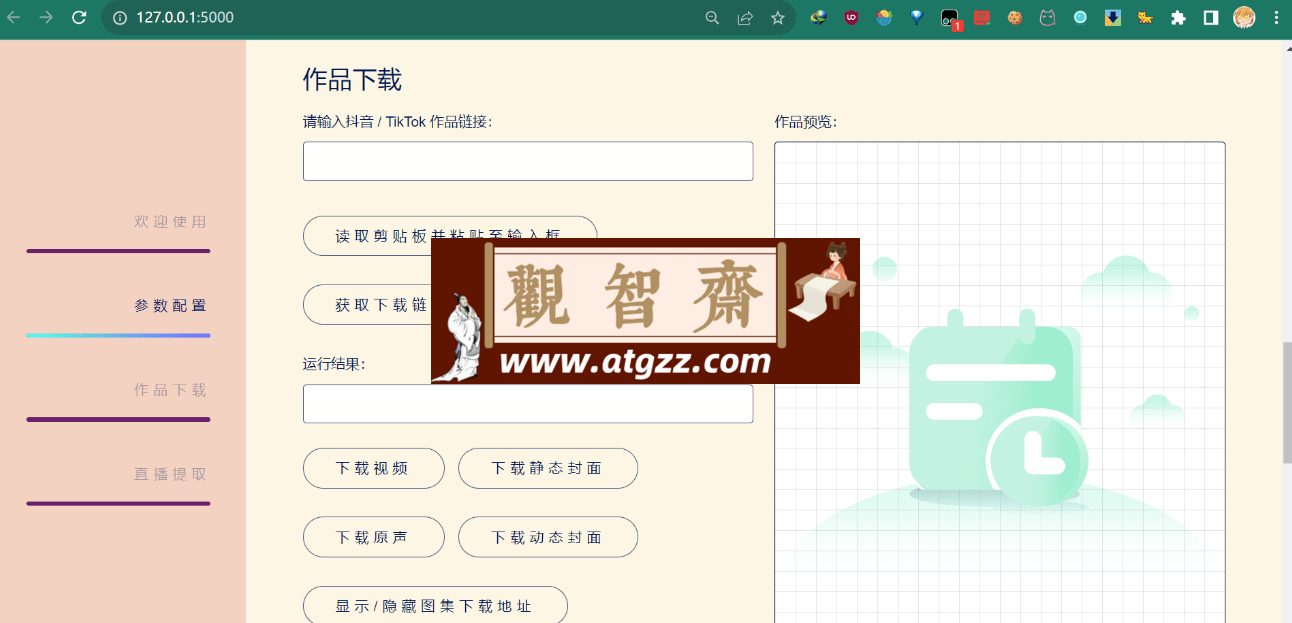Viewport: 1292px width, 623px height.
Task: Toggle the browser side panel icon
Action: (x=1210, y=17)
